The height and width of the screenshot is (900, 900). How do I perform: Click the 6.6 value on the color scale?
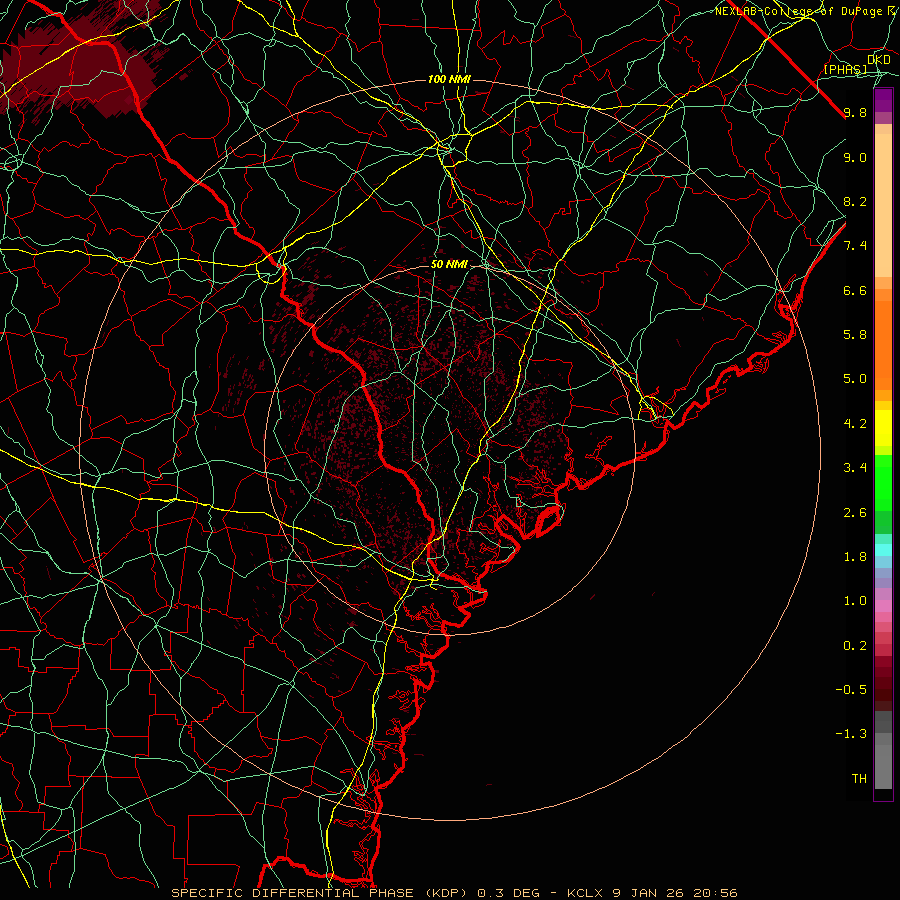855,290
